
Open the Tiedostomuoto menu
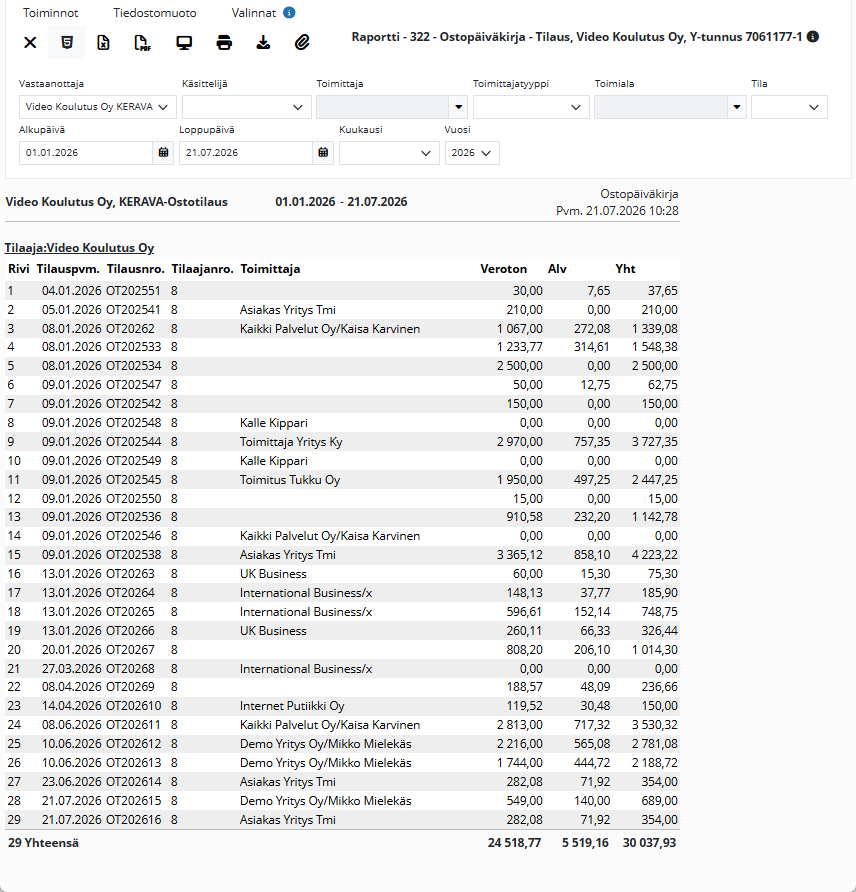tap(155, 13)
